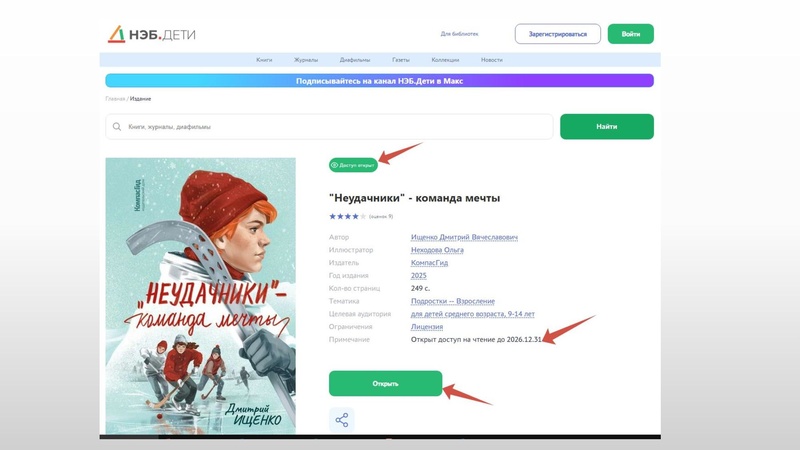The width and height of the screenshot is (800, 450).
Task: Open the Журналы menu item
Action: point(306,60)
